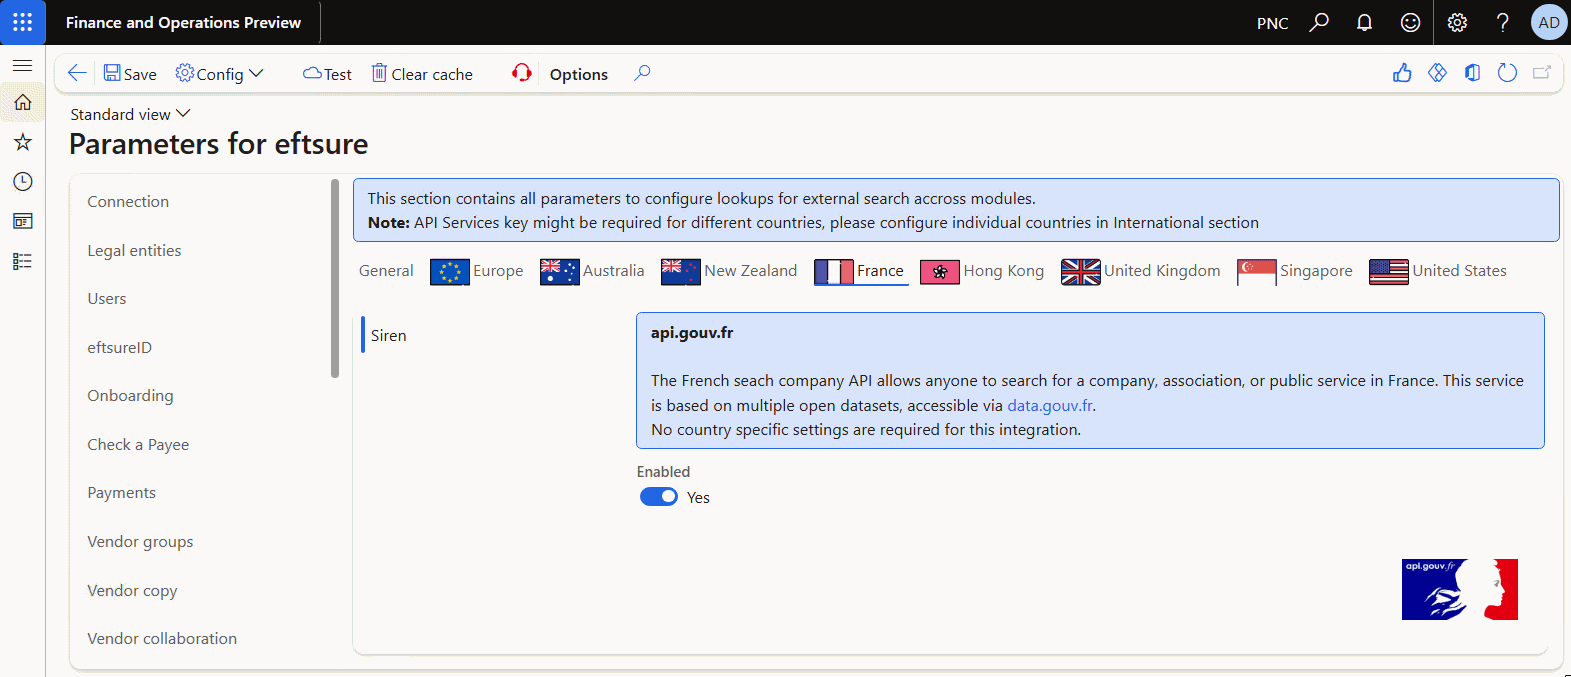Open the Users section
This screenshot has width=1571, height=677.
point(107,298)
